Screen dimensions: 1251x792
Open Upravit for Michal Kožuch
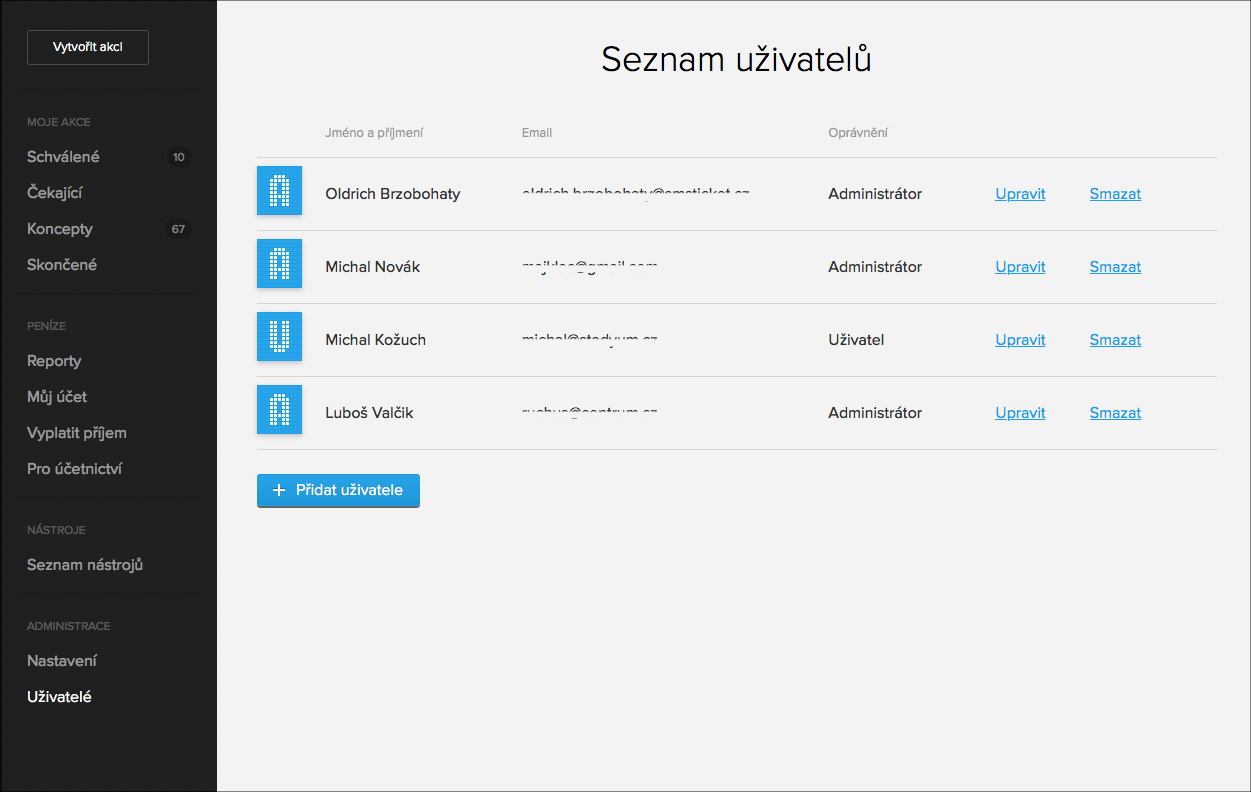point(1020,340)
